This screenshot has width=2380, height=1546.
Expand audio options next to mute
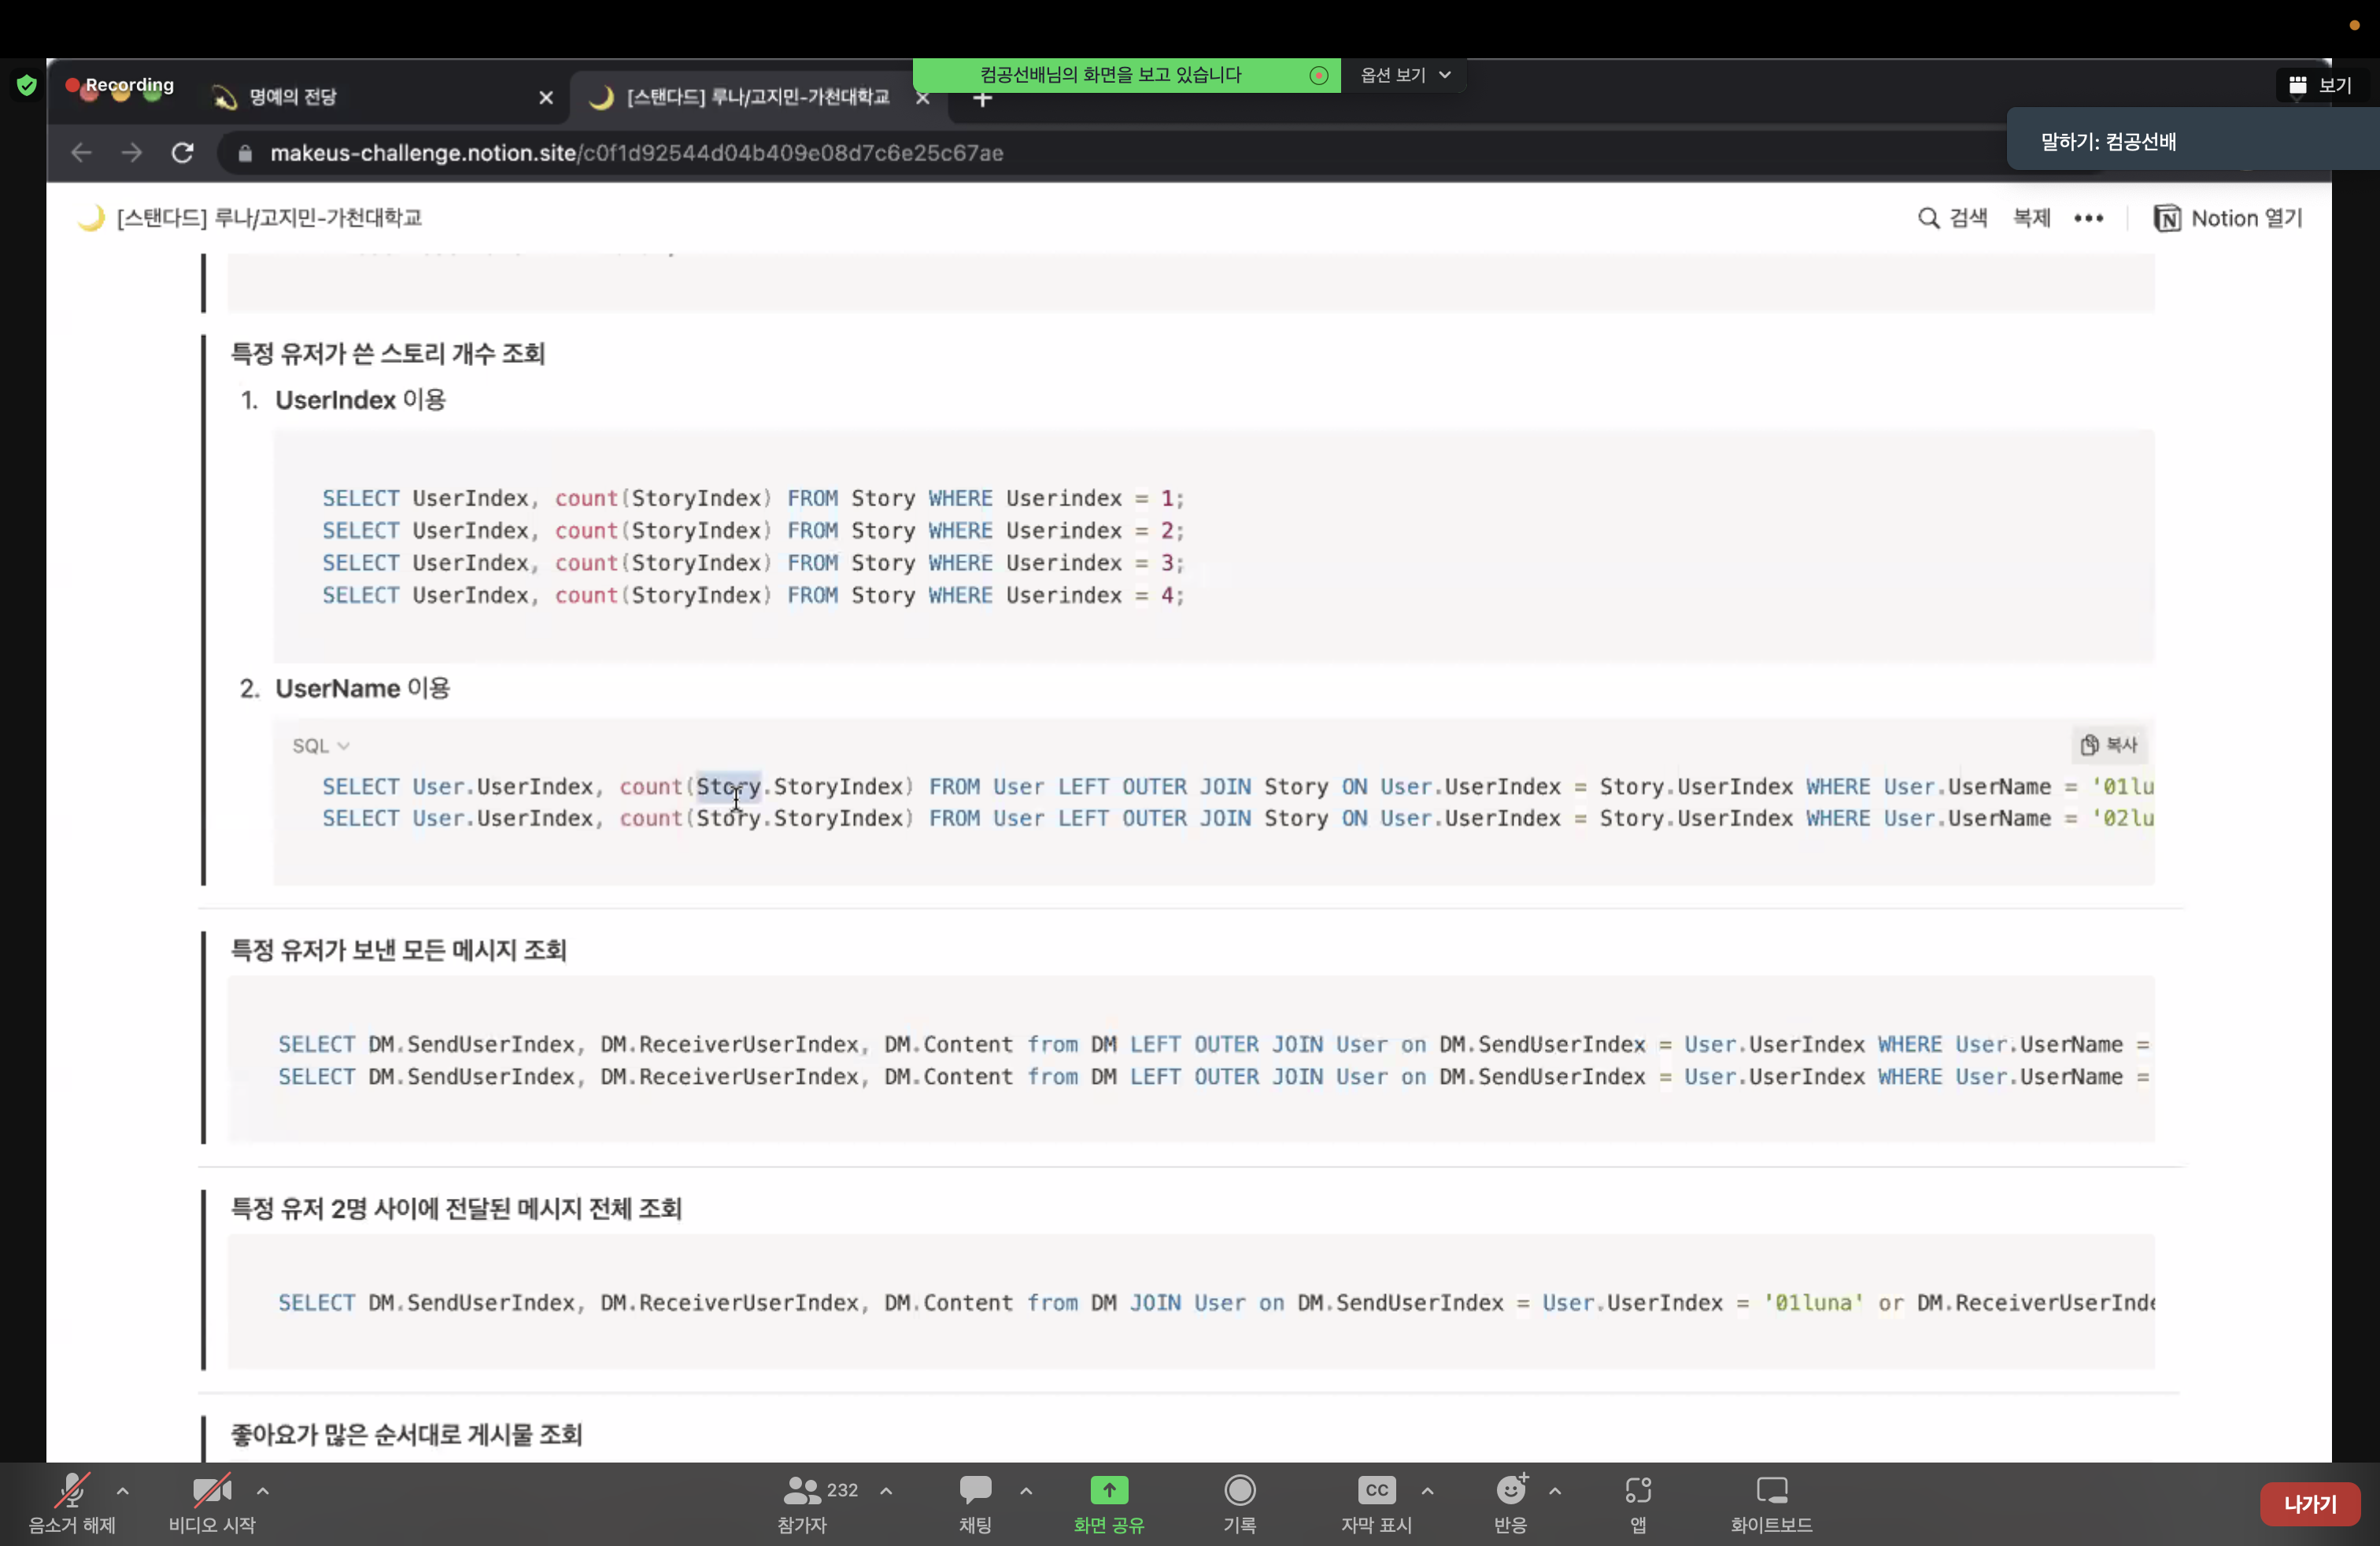click(123, 1490)
